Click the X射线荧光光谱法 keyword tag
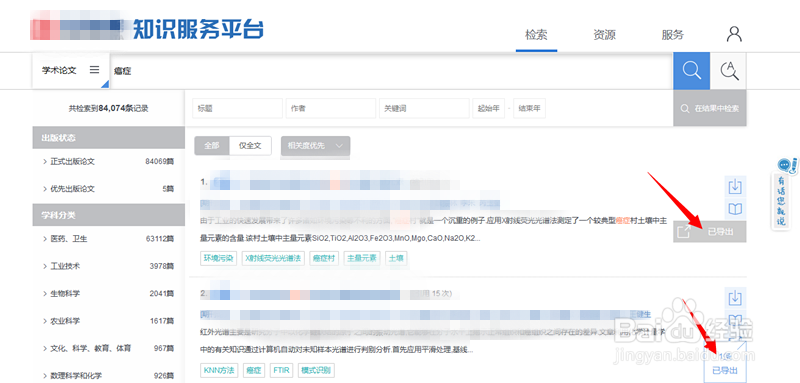The height and width of the screenshot is (383, 800). point(273,259)
